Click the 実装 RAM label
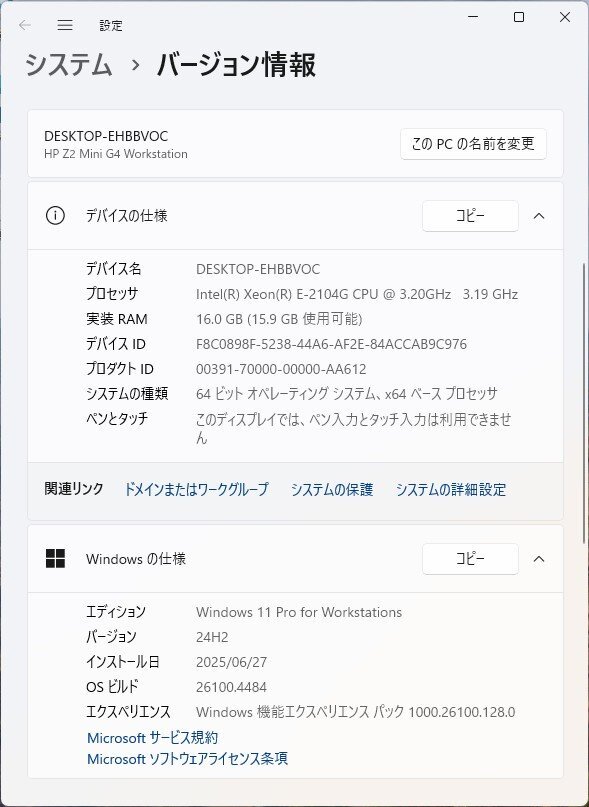 pyautogui.click(x=117, y=319)
